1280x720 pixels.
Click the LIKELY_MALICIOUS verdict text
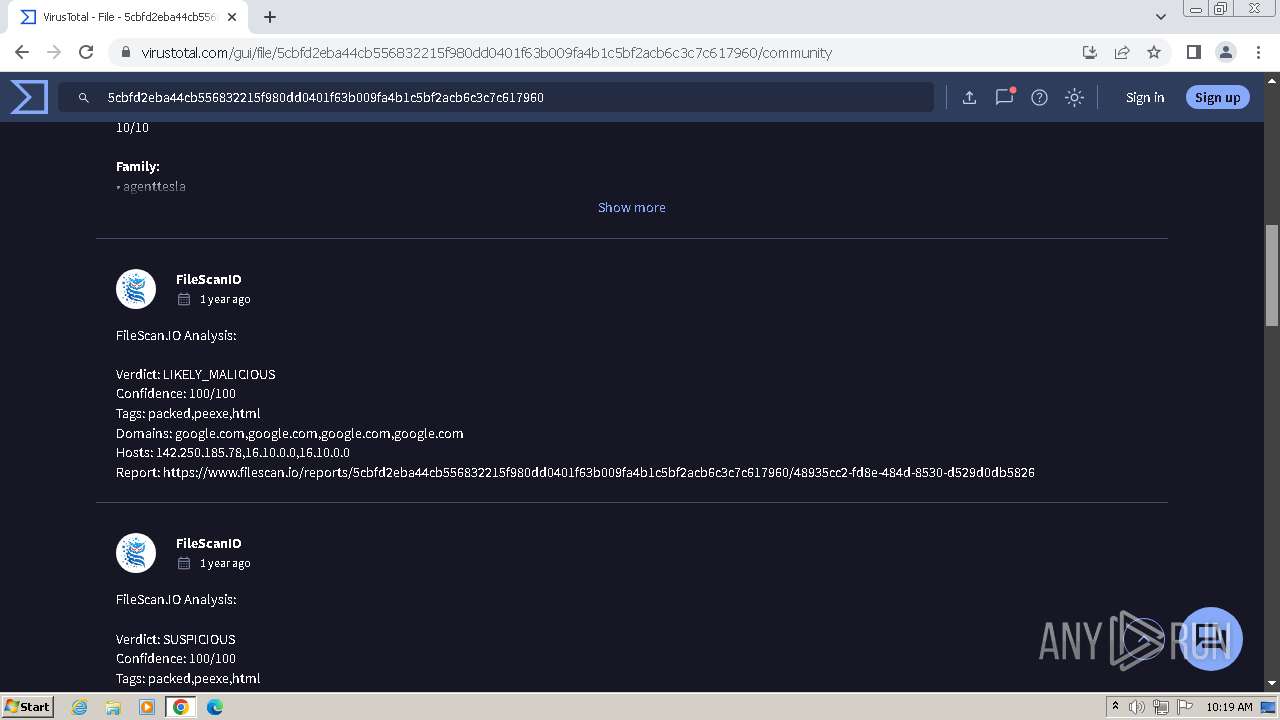(219, 374)
